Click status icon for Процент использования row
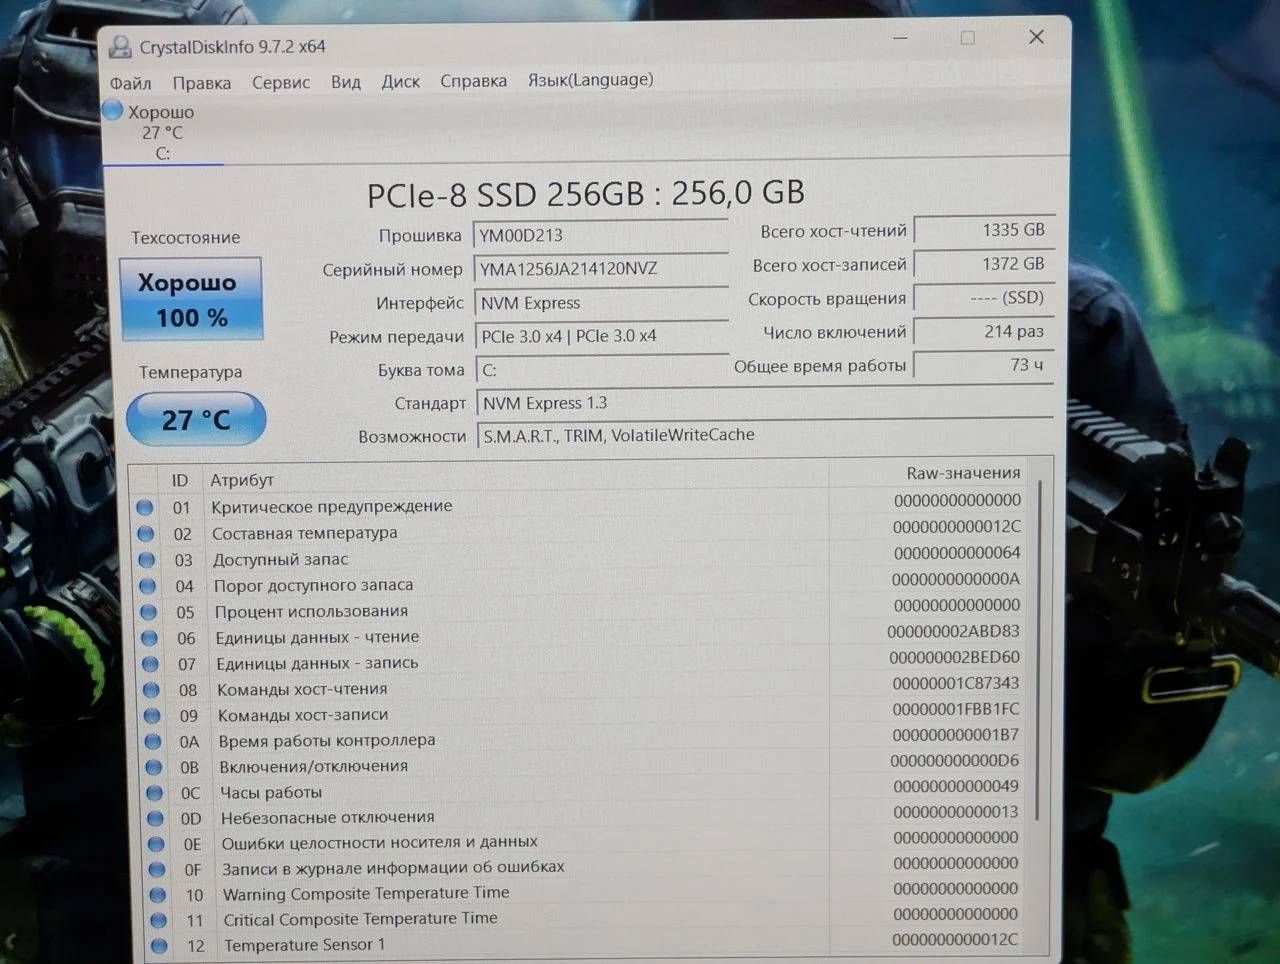This screenshot has height=964, width=1280. [x=149, y=612]
